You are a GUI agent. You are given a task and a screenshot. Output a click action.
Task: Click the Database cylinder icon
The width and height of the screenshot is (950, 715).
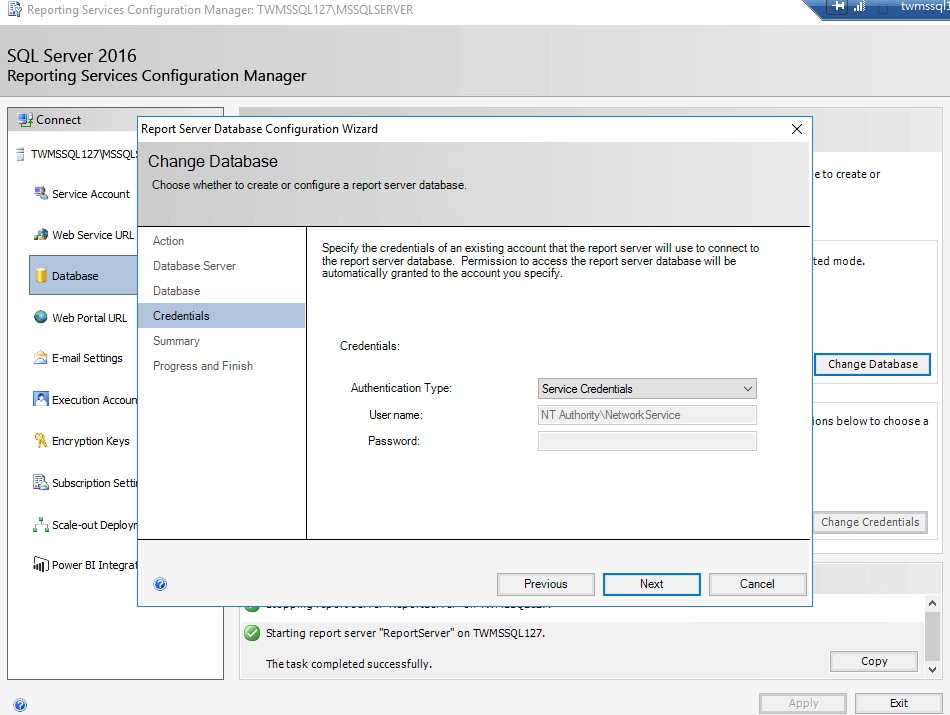[41, 276]
